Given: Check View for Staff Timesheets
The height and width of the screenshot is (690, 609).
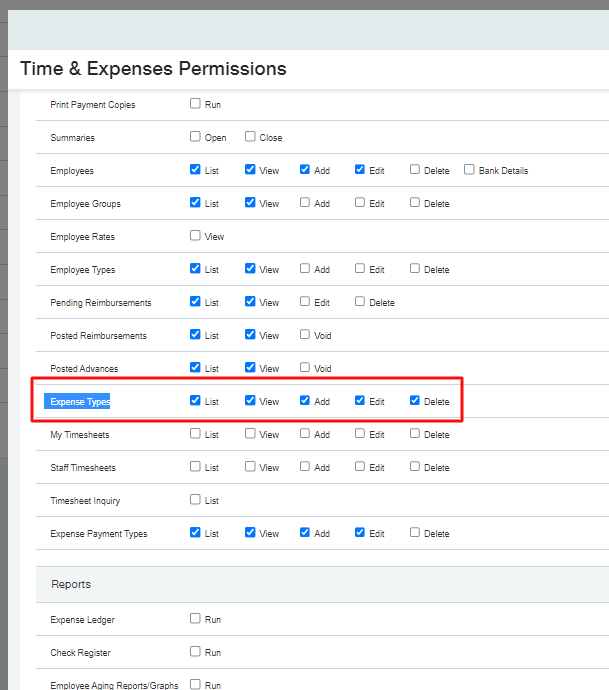Looking at the screenshot, I should tap(250, 466).
